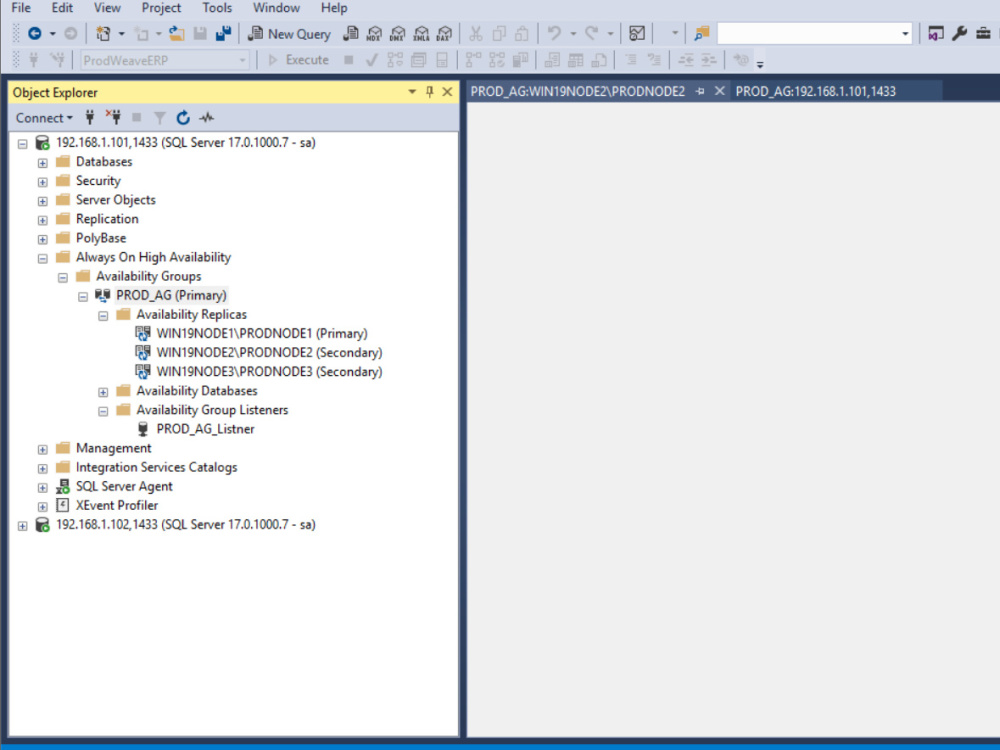1000x750 pixels.
Task: Collapse the Availability Groups folder
Action: coord(62,277)
